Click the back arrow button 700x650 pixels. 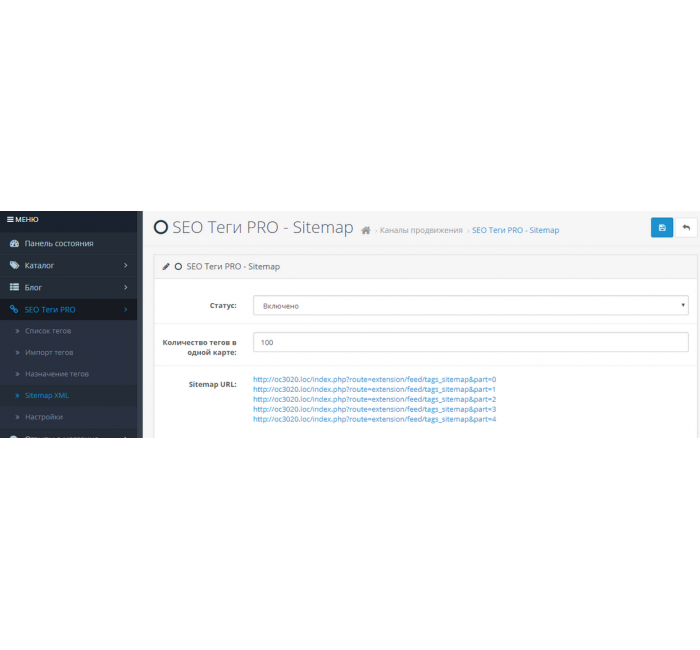click(x=686, y=228)
